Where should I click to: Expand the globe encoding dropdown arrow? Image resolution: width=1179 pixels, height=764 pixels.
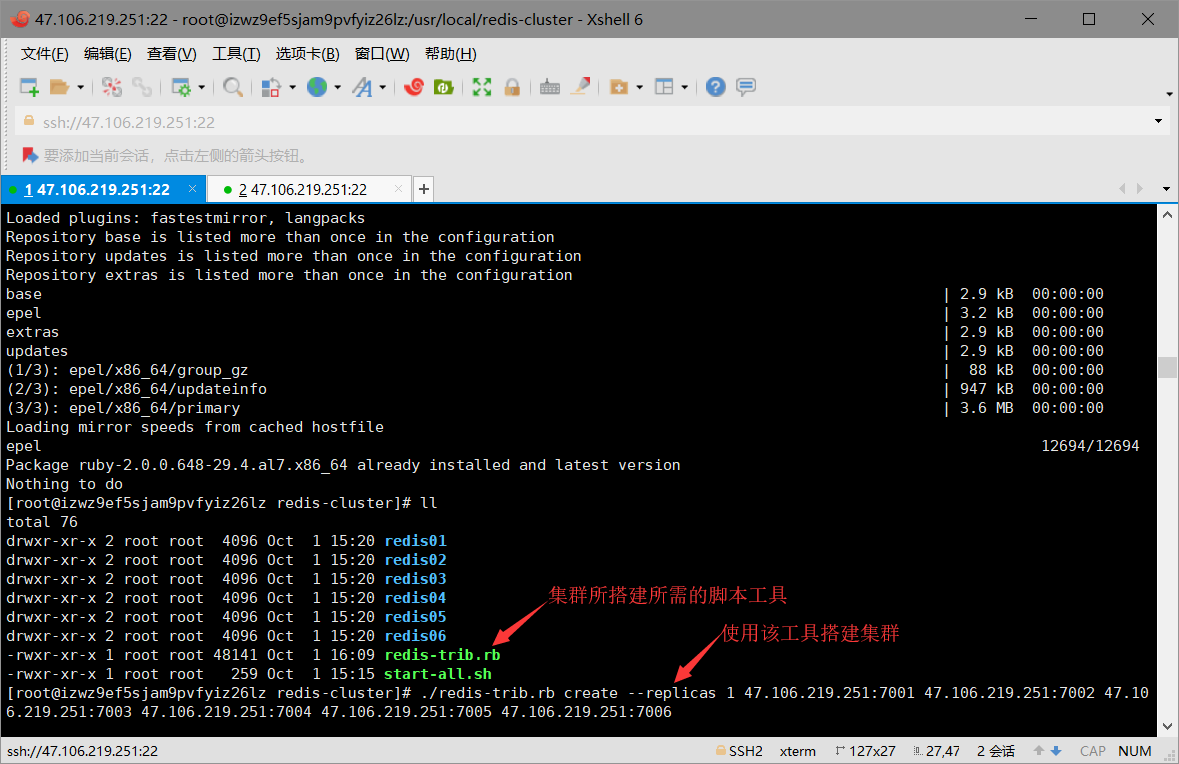pyautogui.click(x=338, y=88)
